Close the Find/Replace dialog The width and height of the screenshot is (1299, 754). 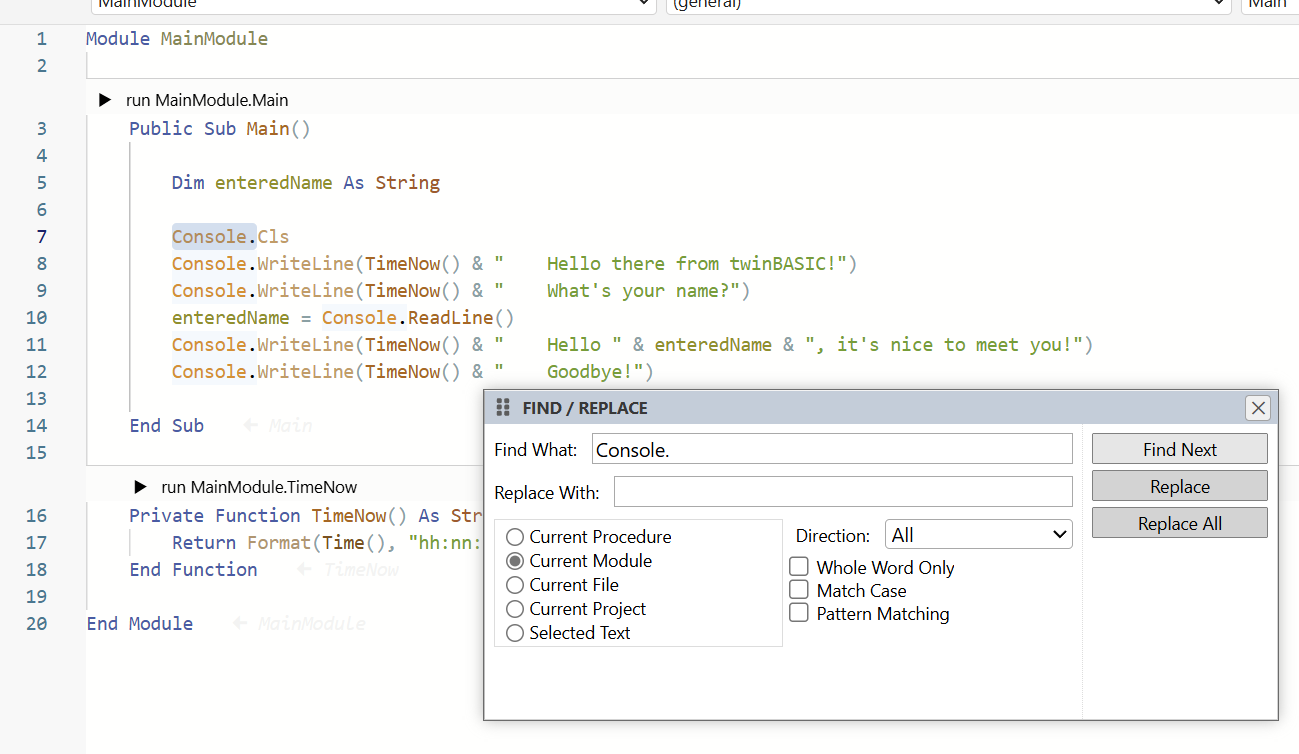coord(1258,407)
